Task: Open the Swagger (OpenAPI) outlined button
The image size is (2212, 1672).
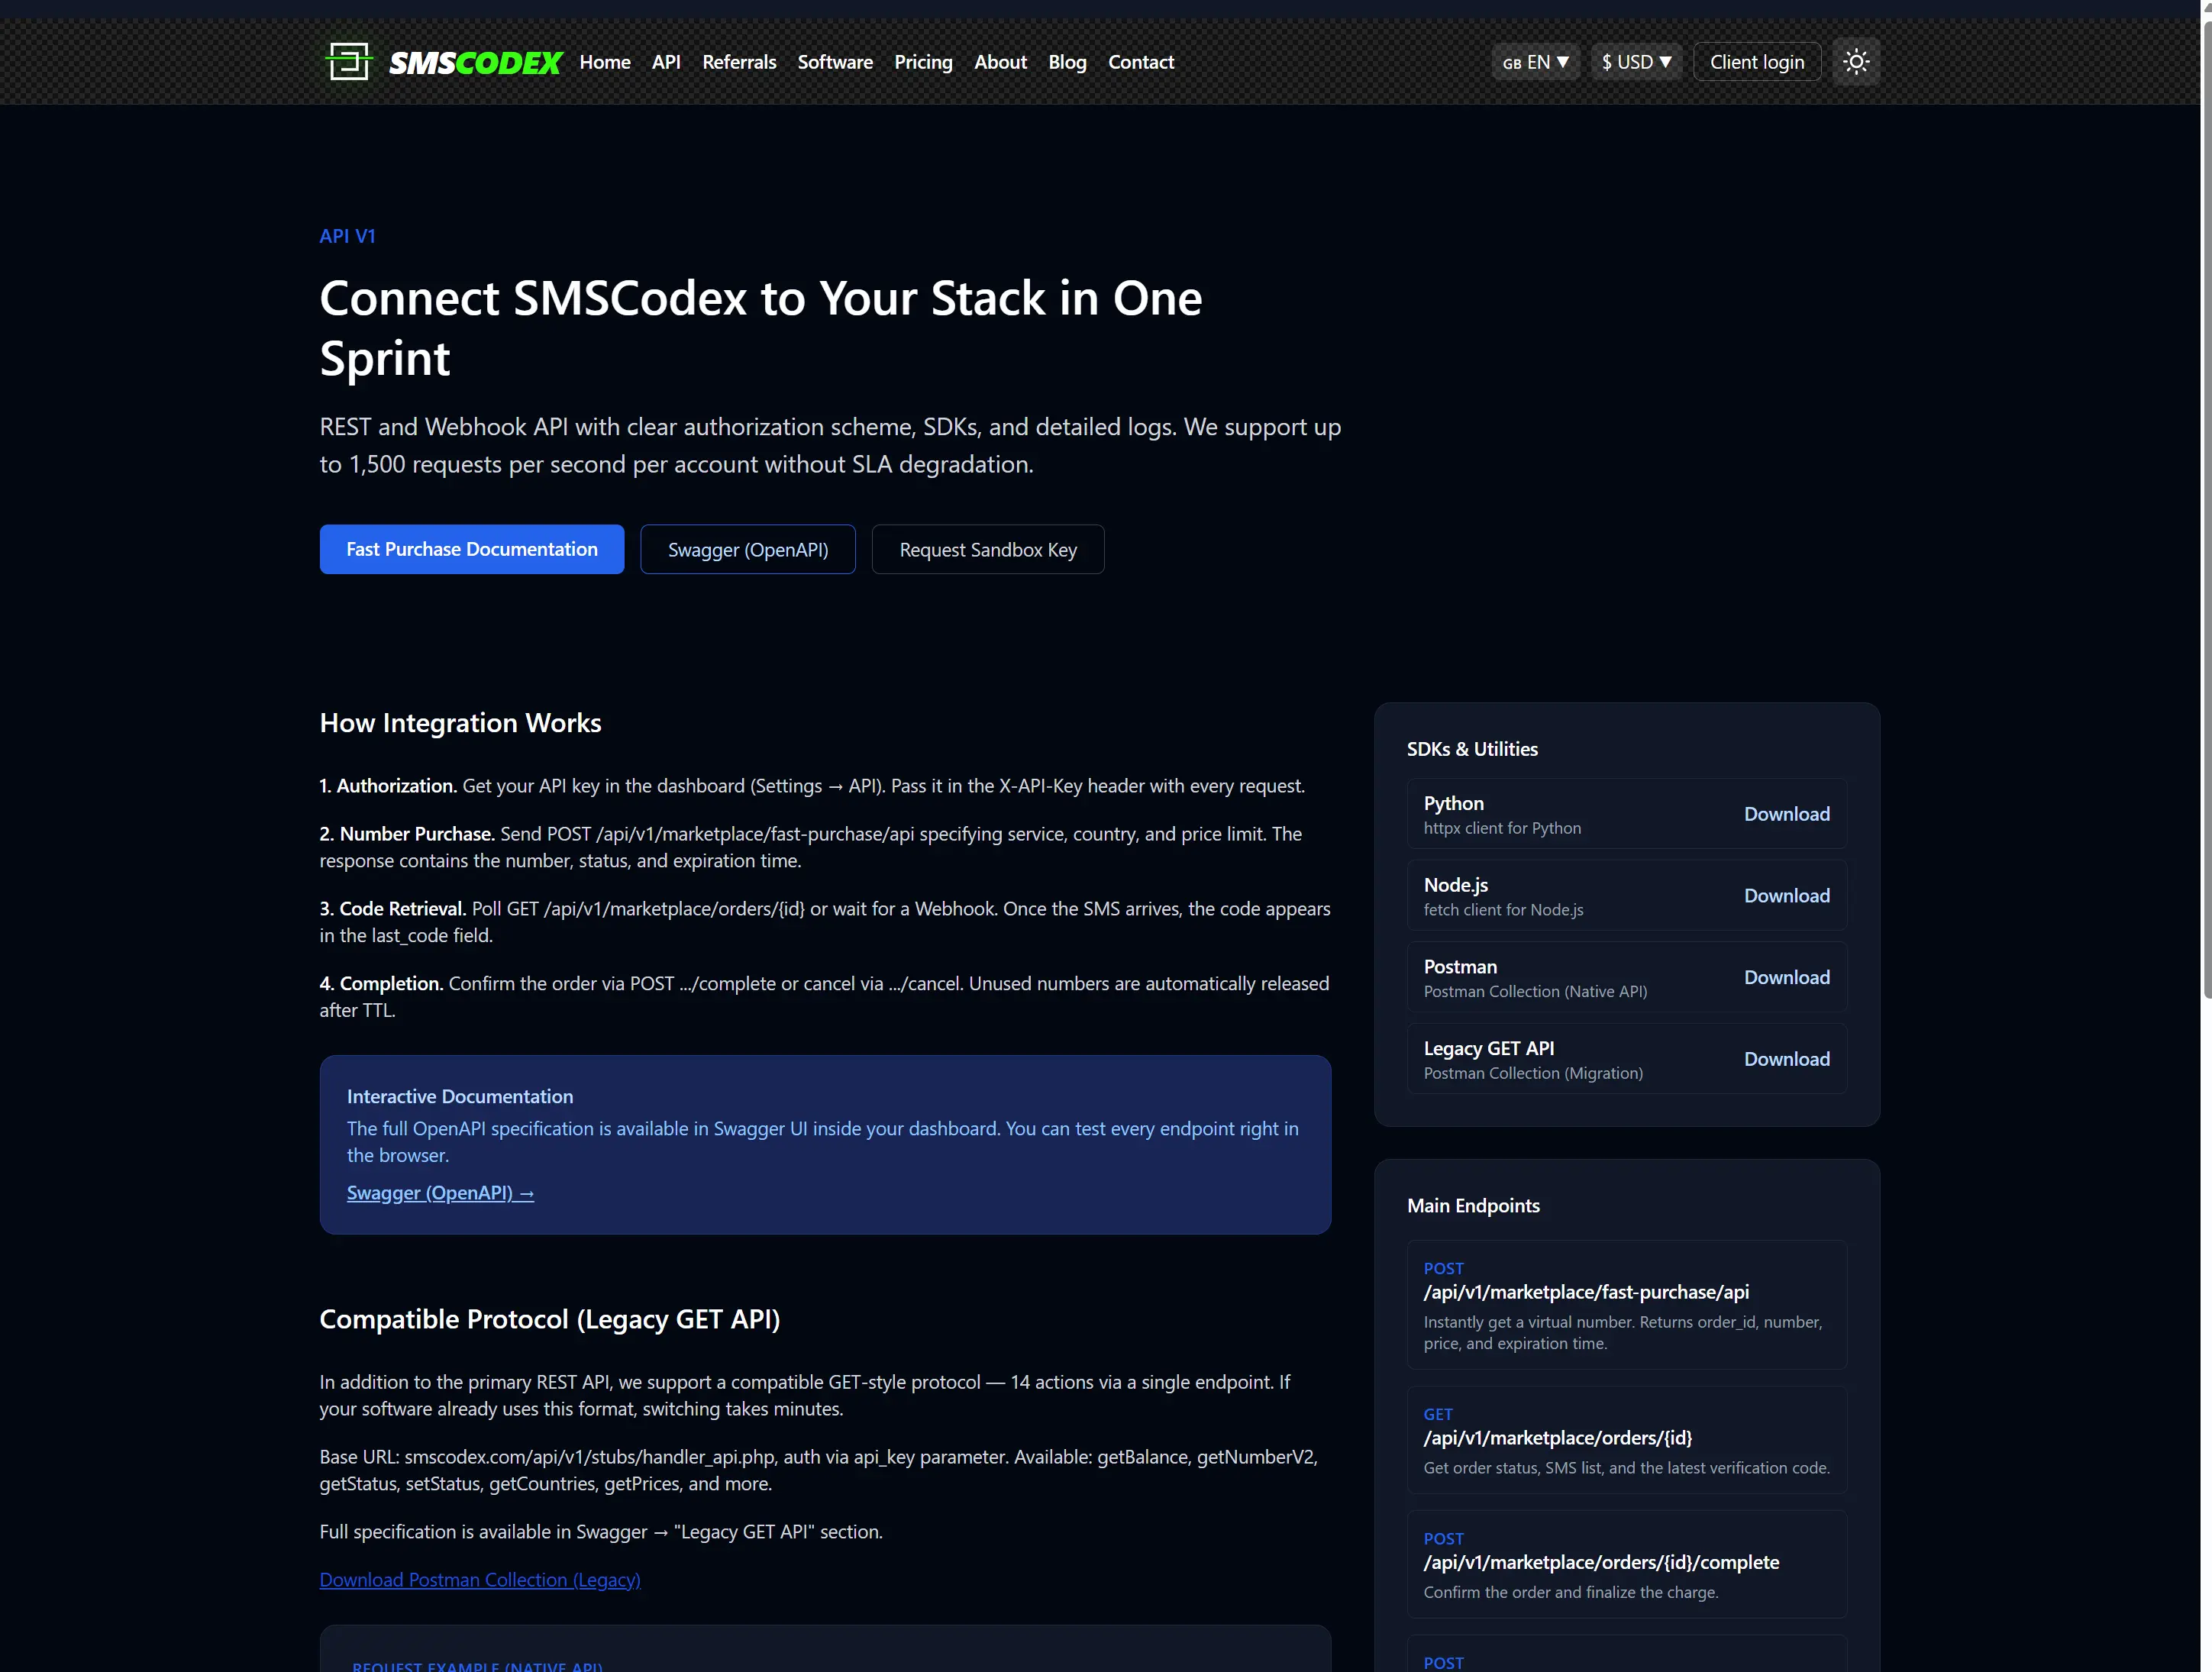Action: pyautogui.click(x=748, y=549)
